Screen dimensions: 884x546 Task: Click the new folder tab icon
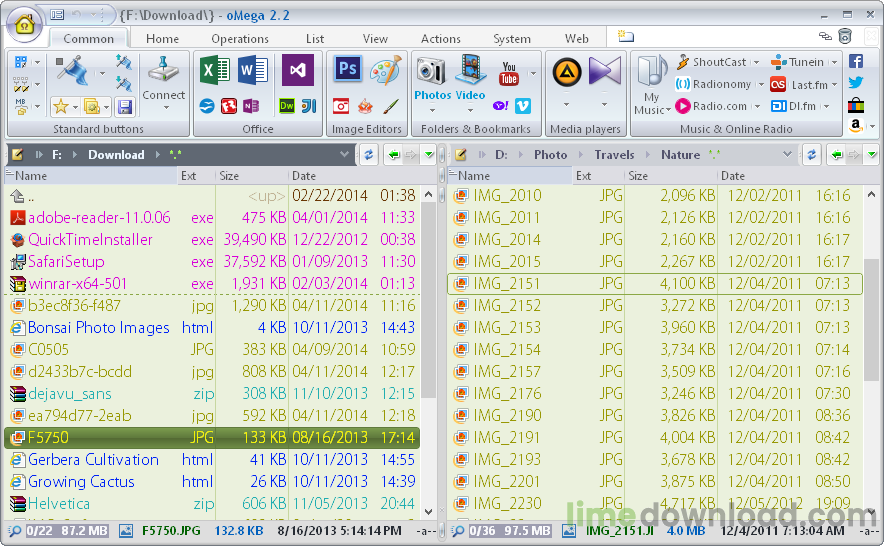tap(626, 37)
